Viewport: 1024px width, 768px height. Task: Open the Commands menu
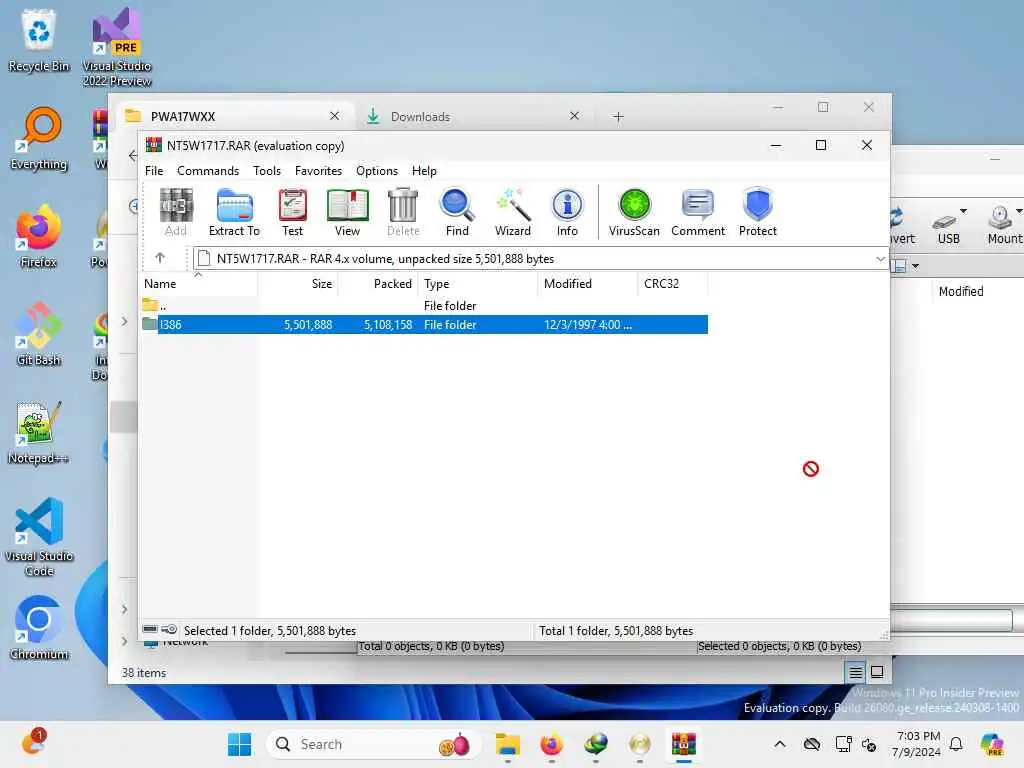(208, 170)
